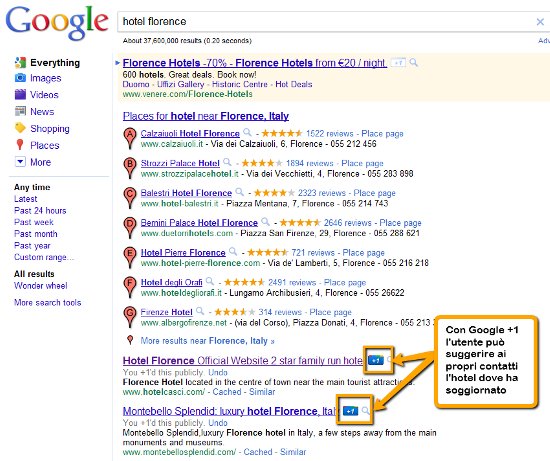Click map marker G for Firenze Hotel

130,316
